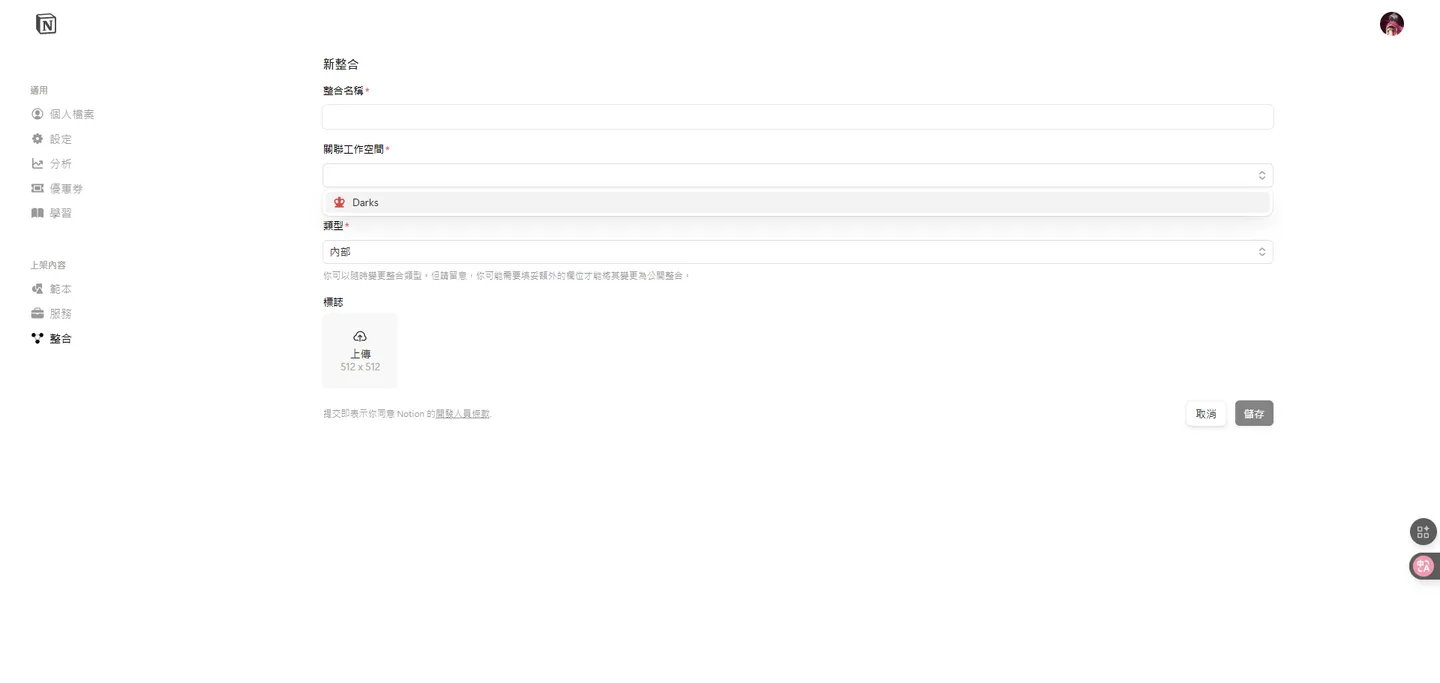
Task: Open the 開發人員條款 link
Action: [462, 414]
